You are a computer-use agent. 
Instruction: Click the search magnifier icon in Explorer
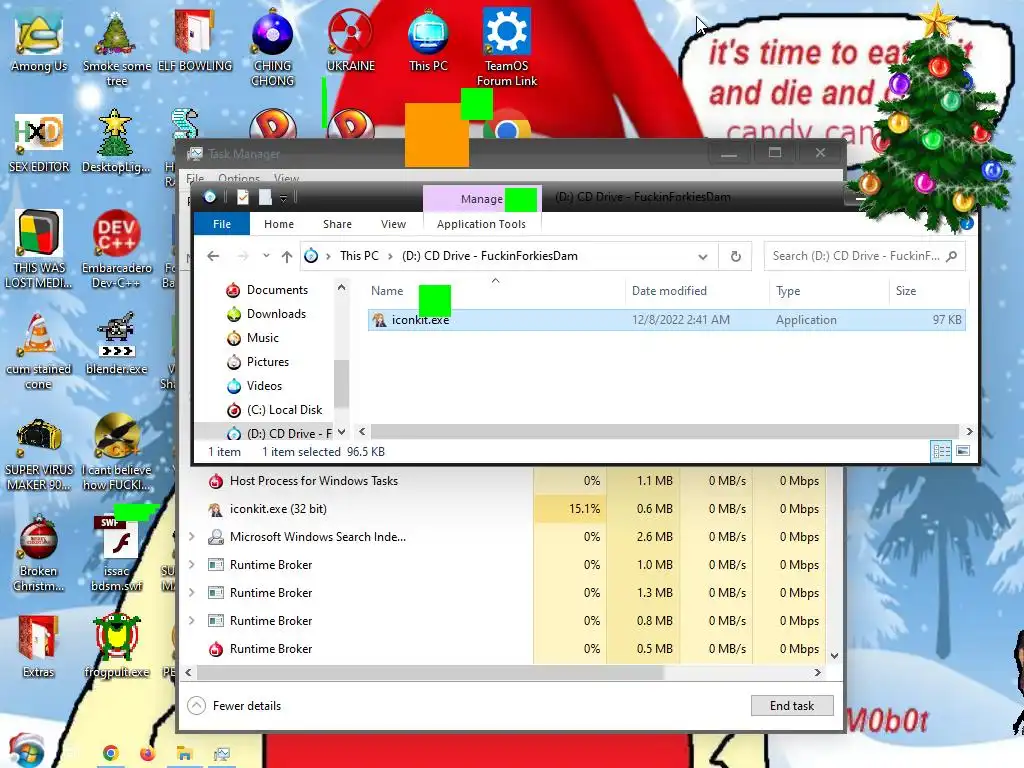pyautogui.click(x=952, y=256)
